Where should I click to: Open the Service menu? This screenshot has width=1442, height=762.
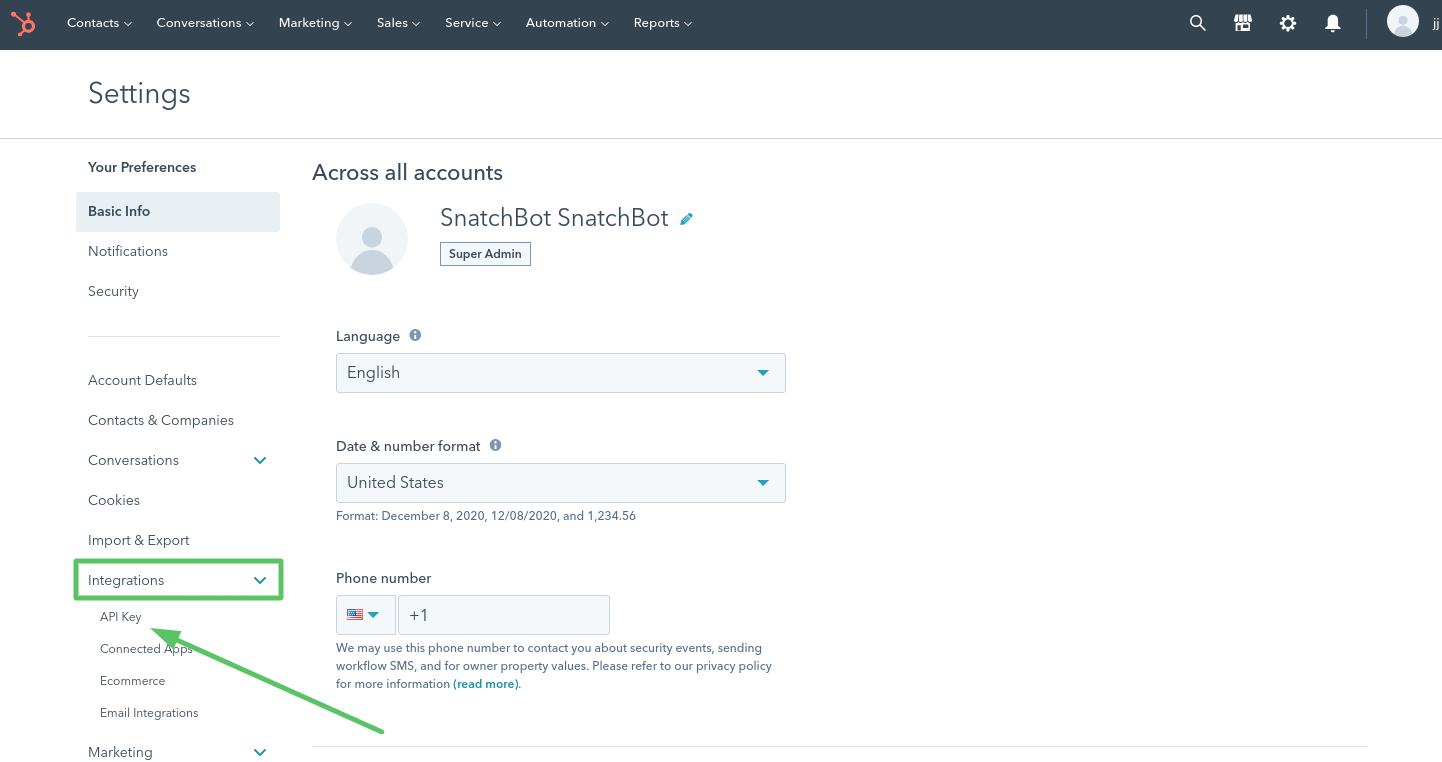point(473,23)
